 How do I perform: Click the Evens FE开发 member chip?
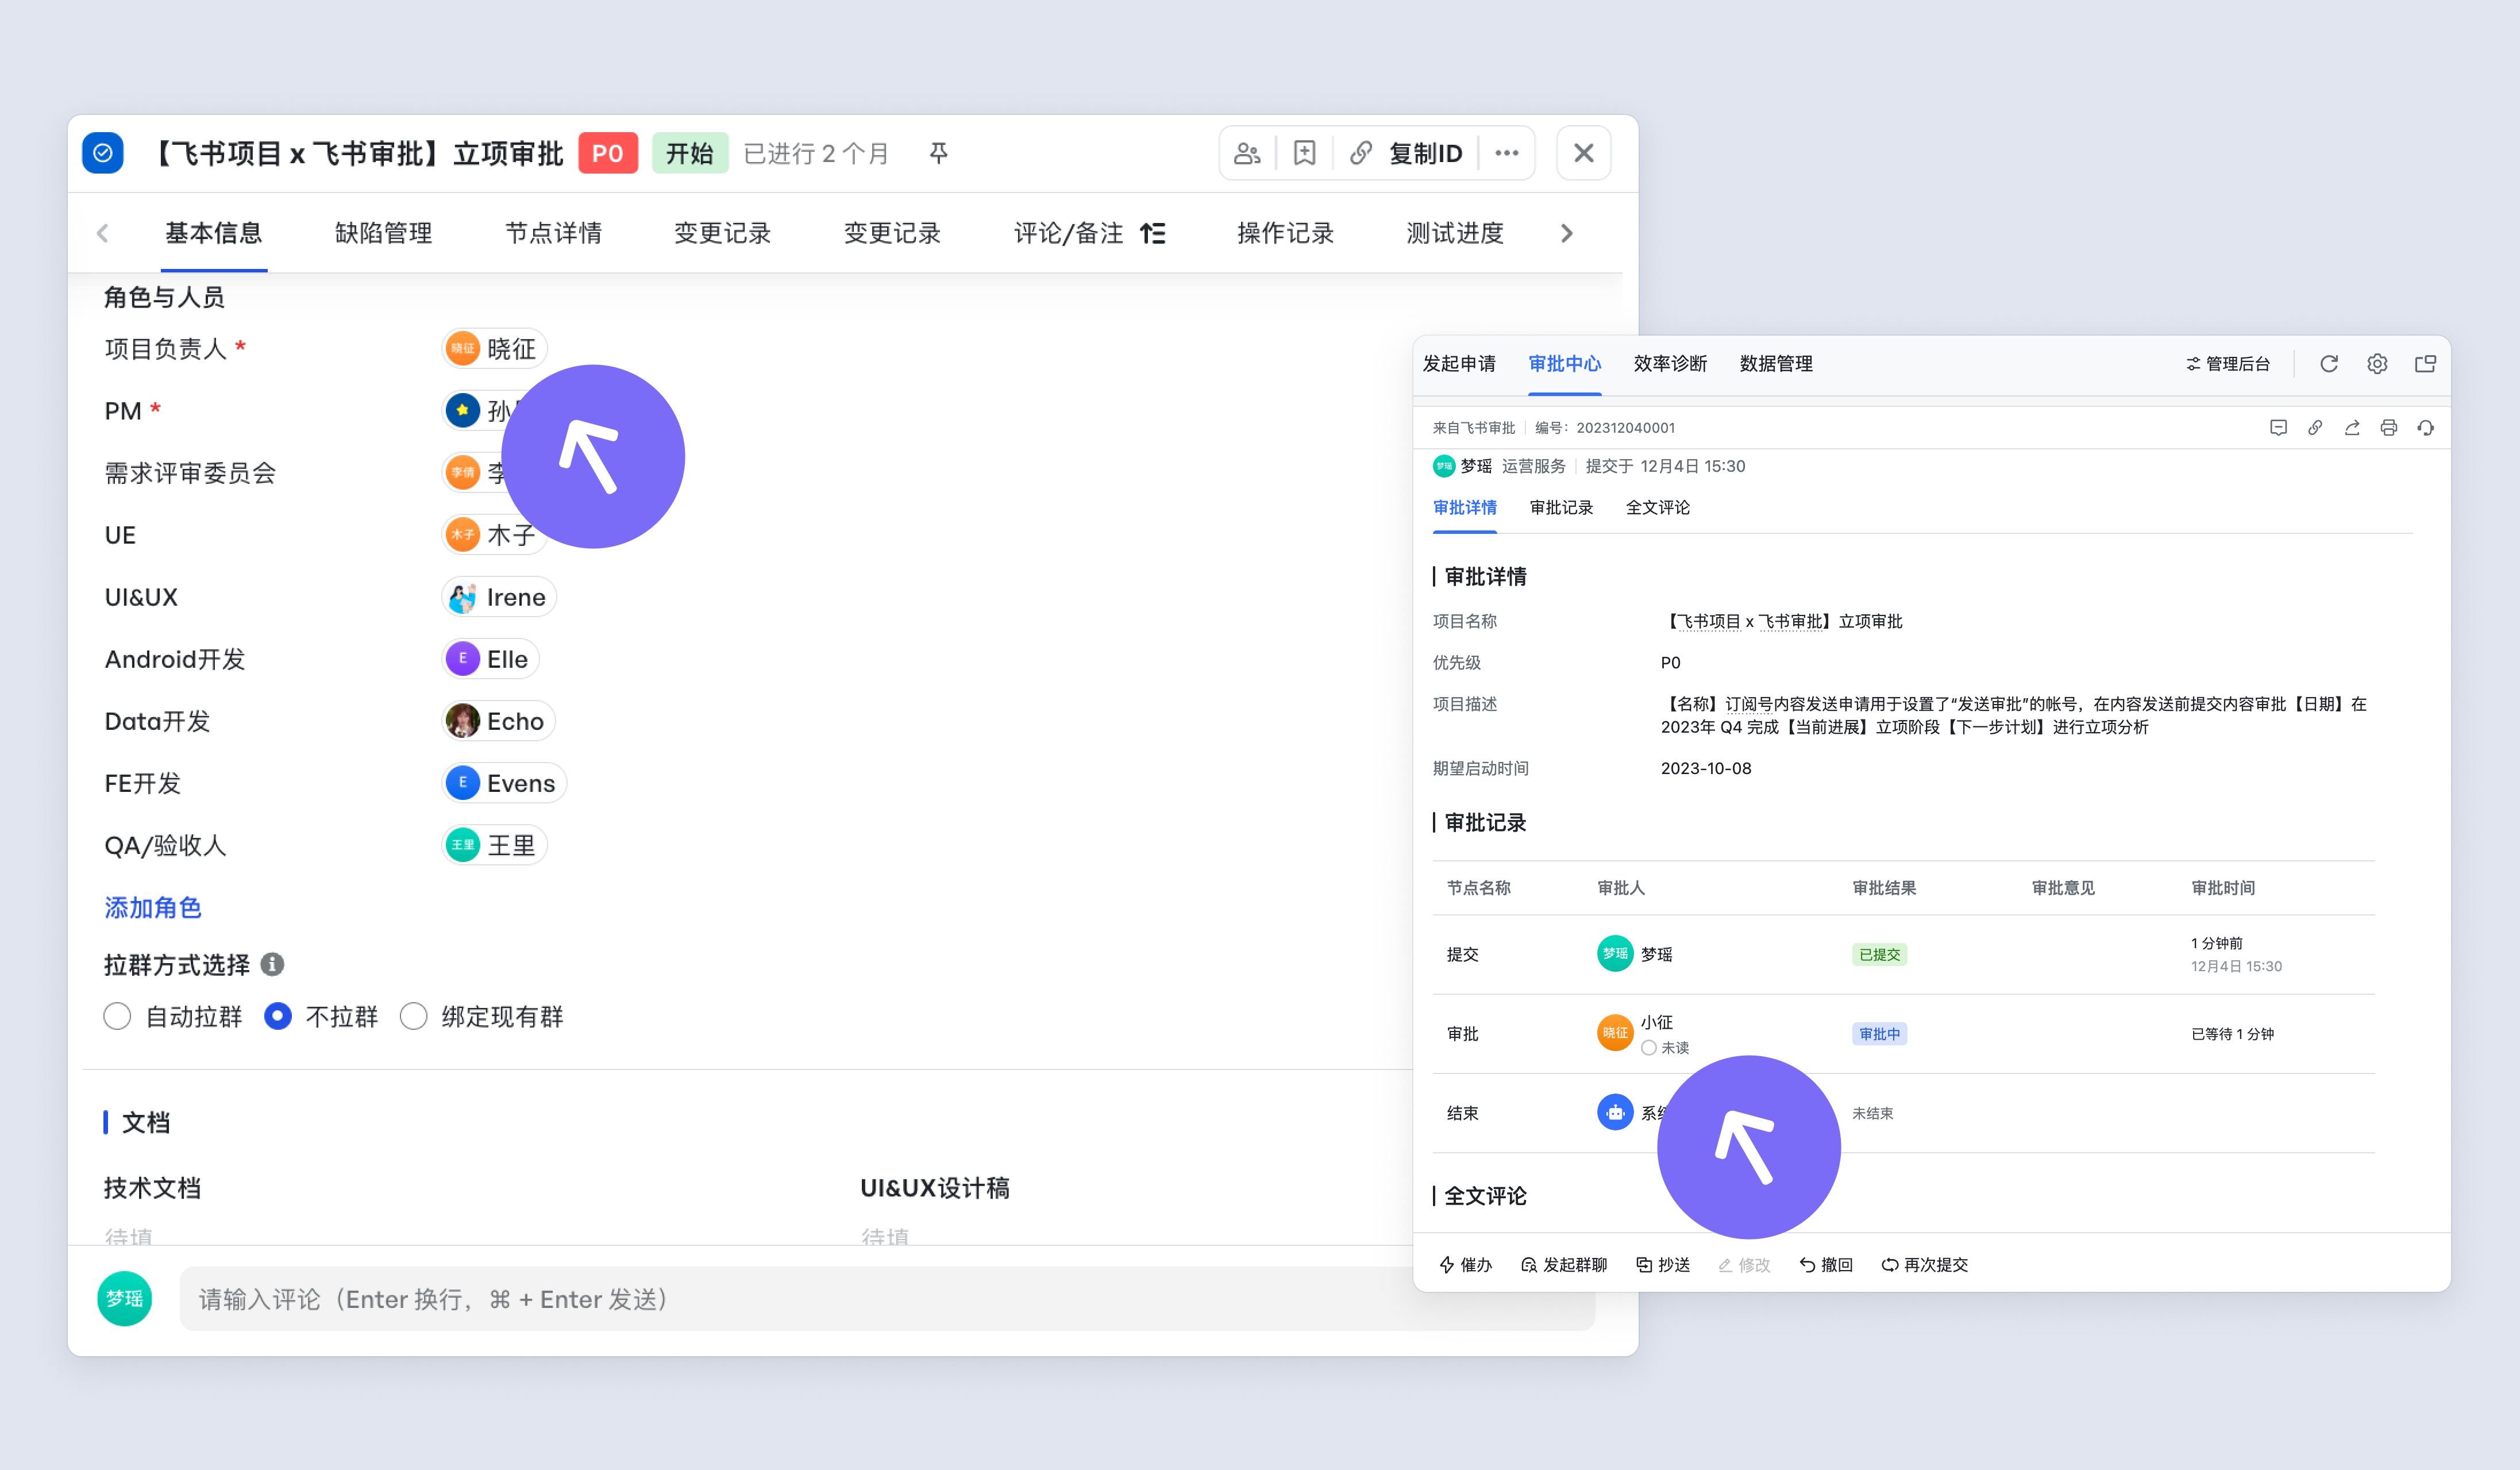coord(504,783)
